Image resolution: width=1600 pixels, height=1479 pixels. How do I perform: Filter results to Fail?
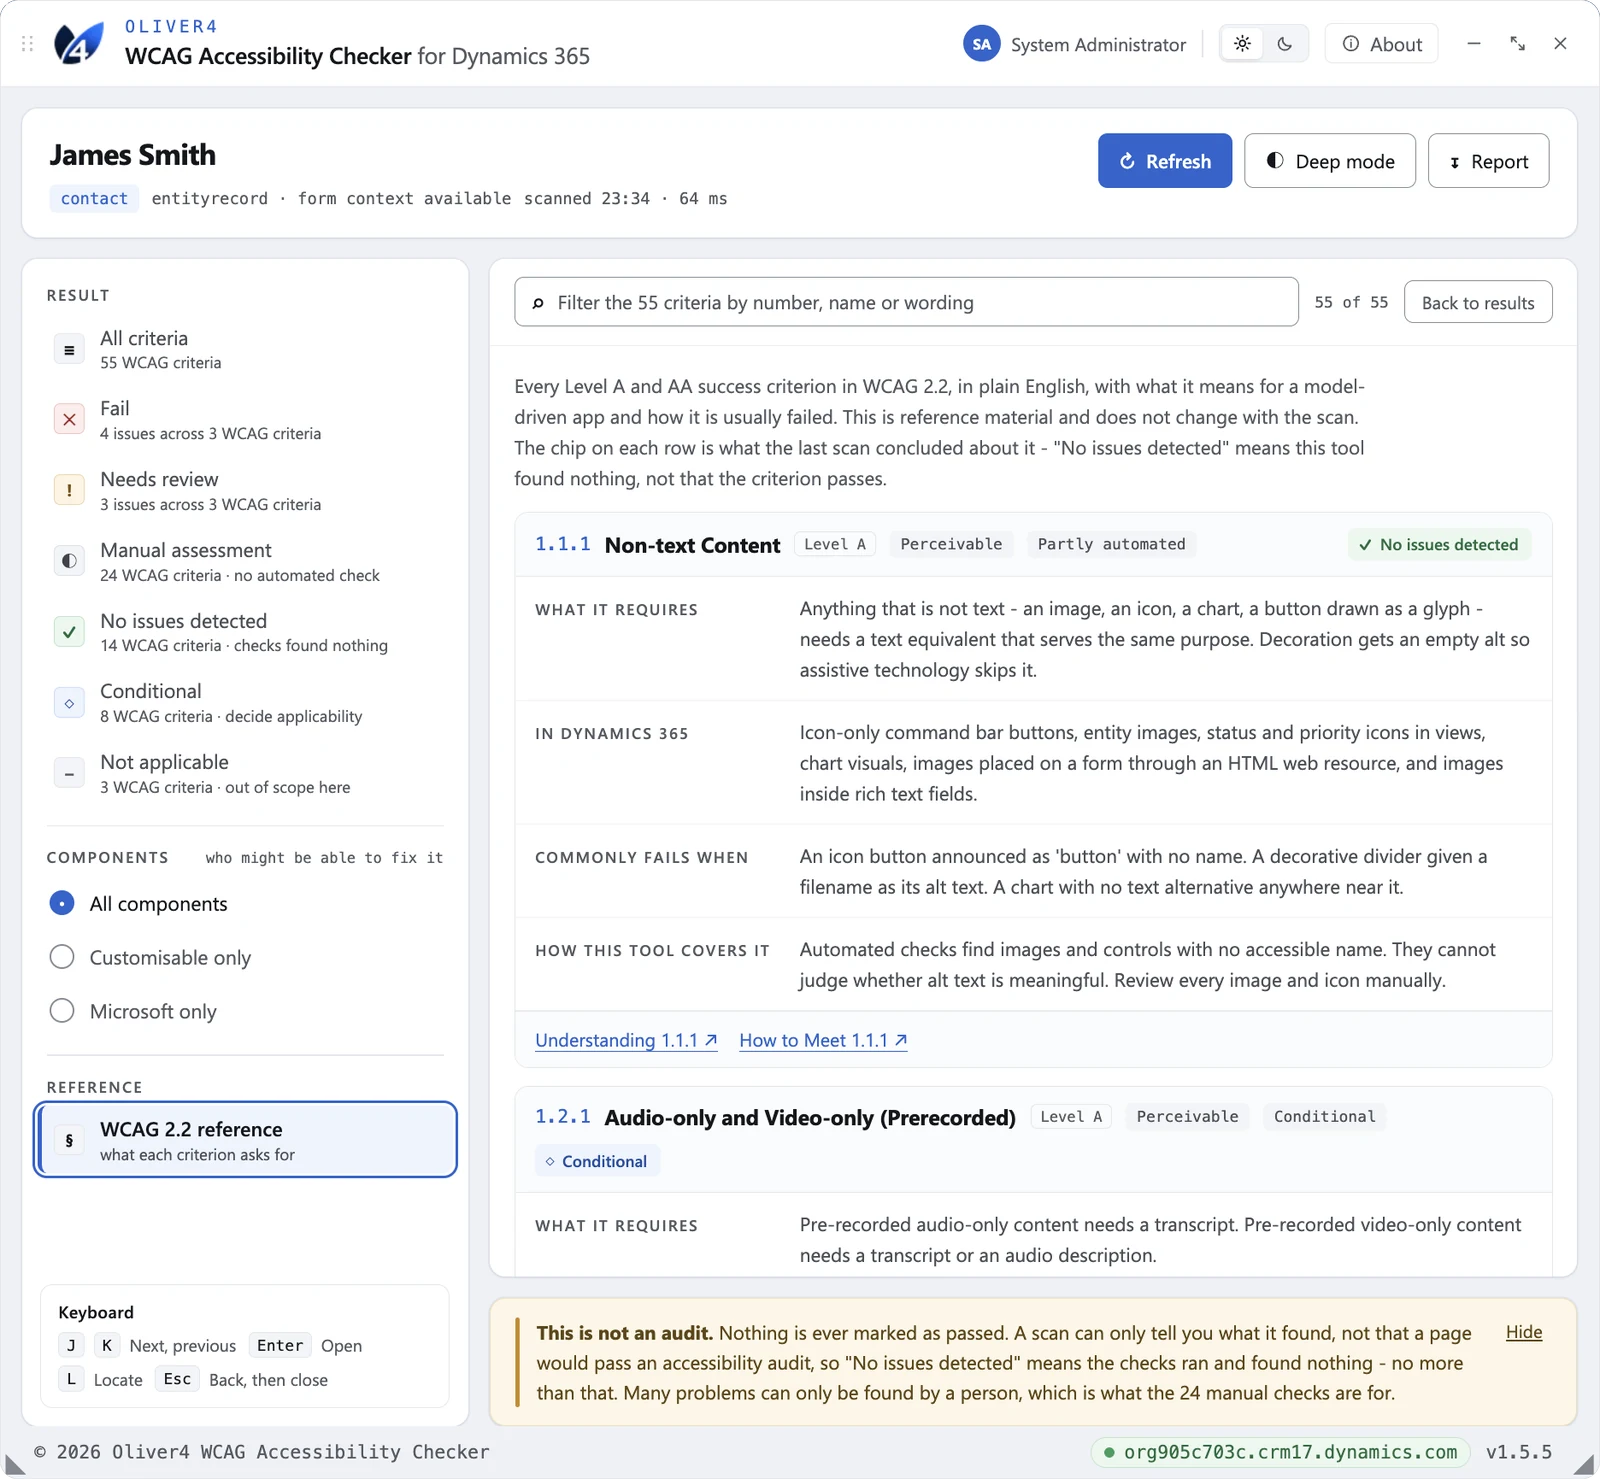245,420
